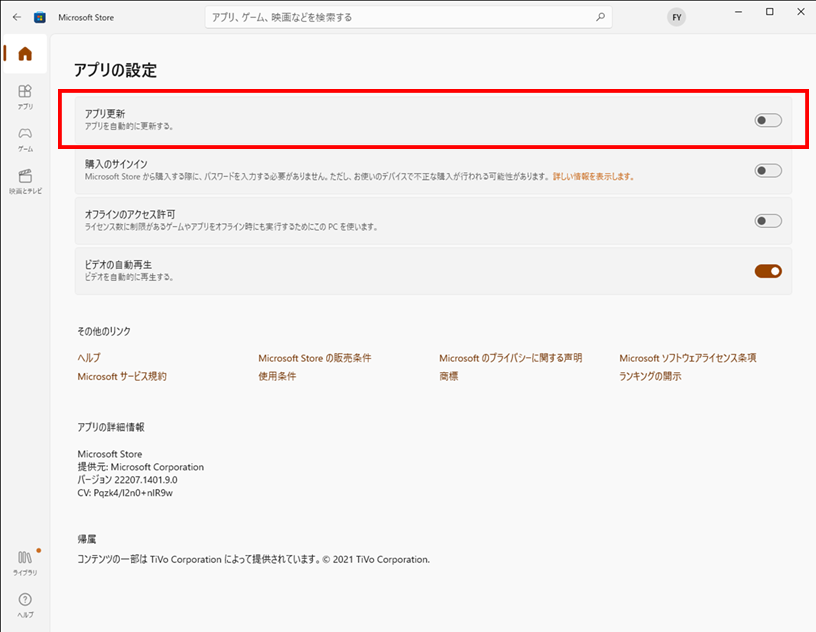This screenshot has width=816, height=632.
Task: Open Microsoft Store の販売条件 link
Action: click(x=315, y=358)
